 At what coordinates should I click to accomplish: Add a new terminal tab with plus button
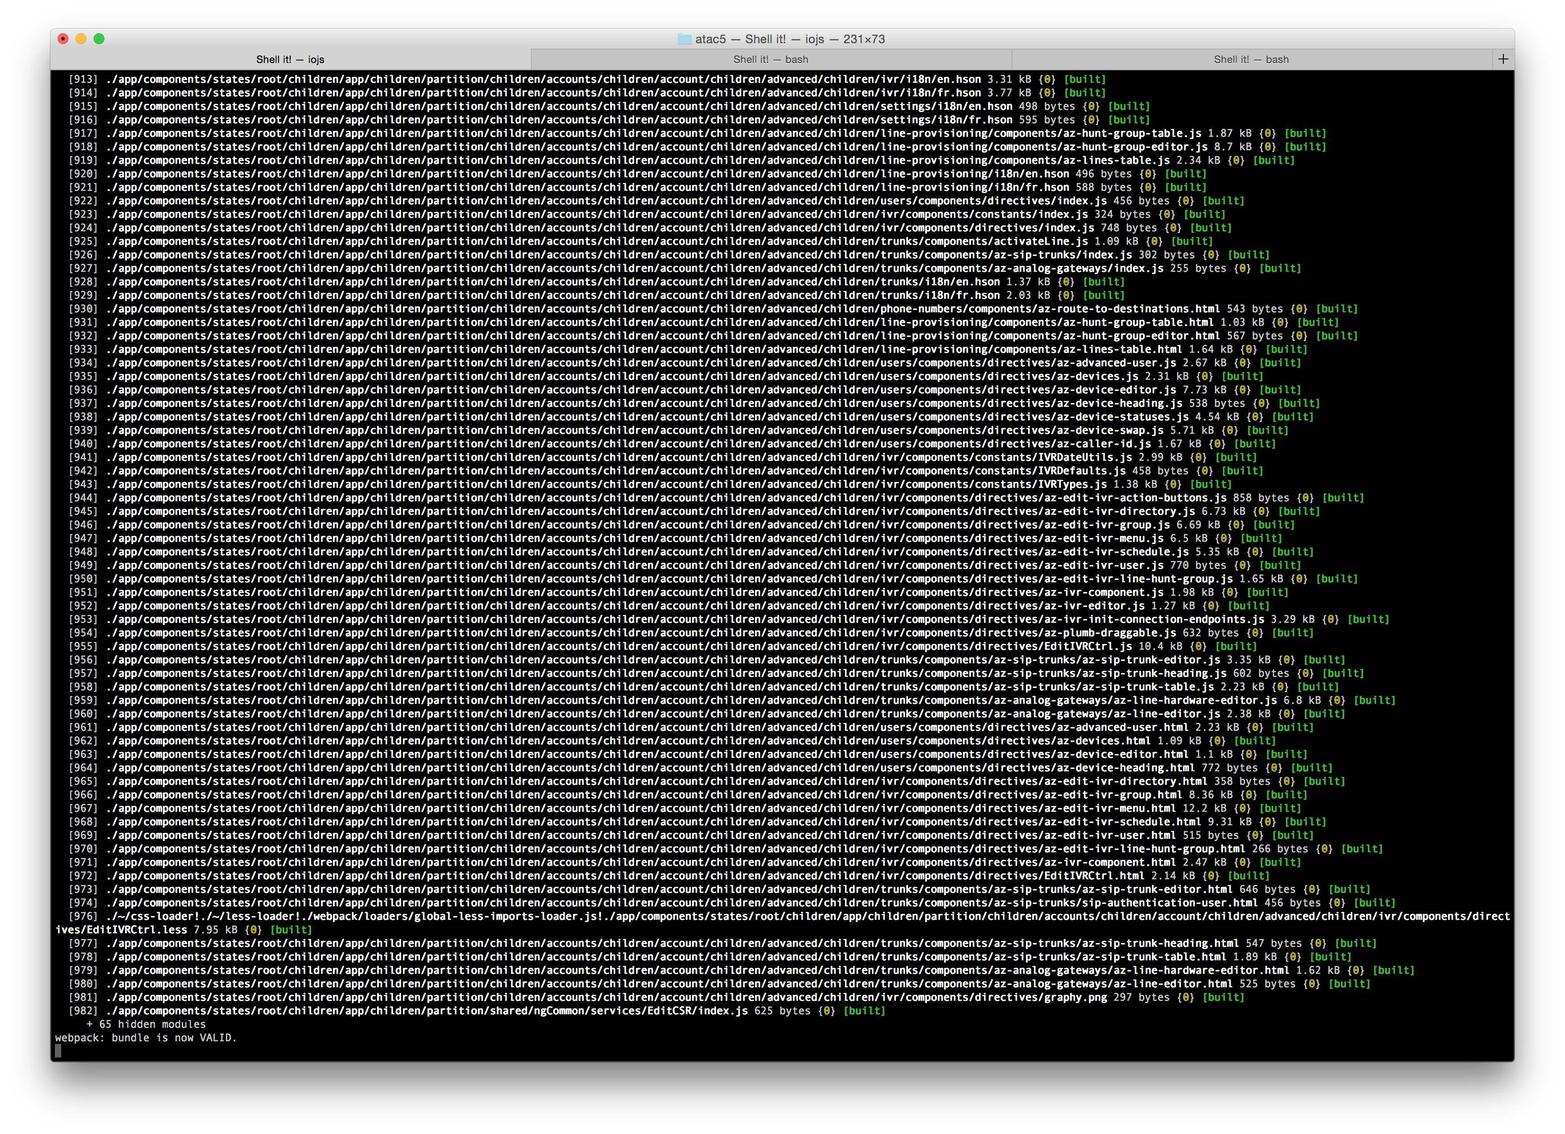point(1502,59)
